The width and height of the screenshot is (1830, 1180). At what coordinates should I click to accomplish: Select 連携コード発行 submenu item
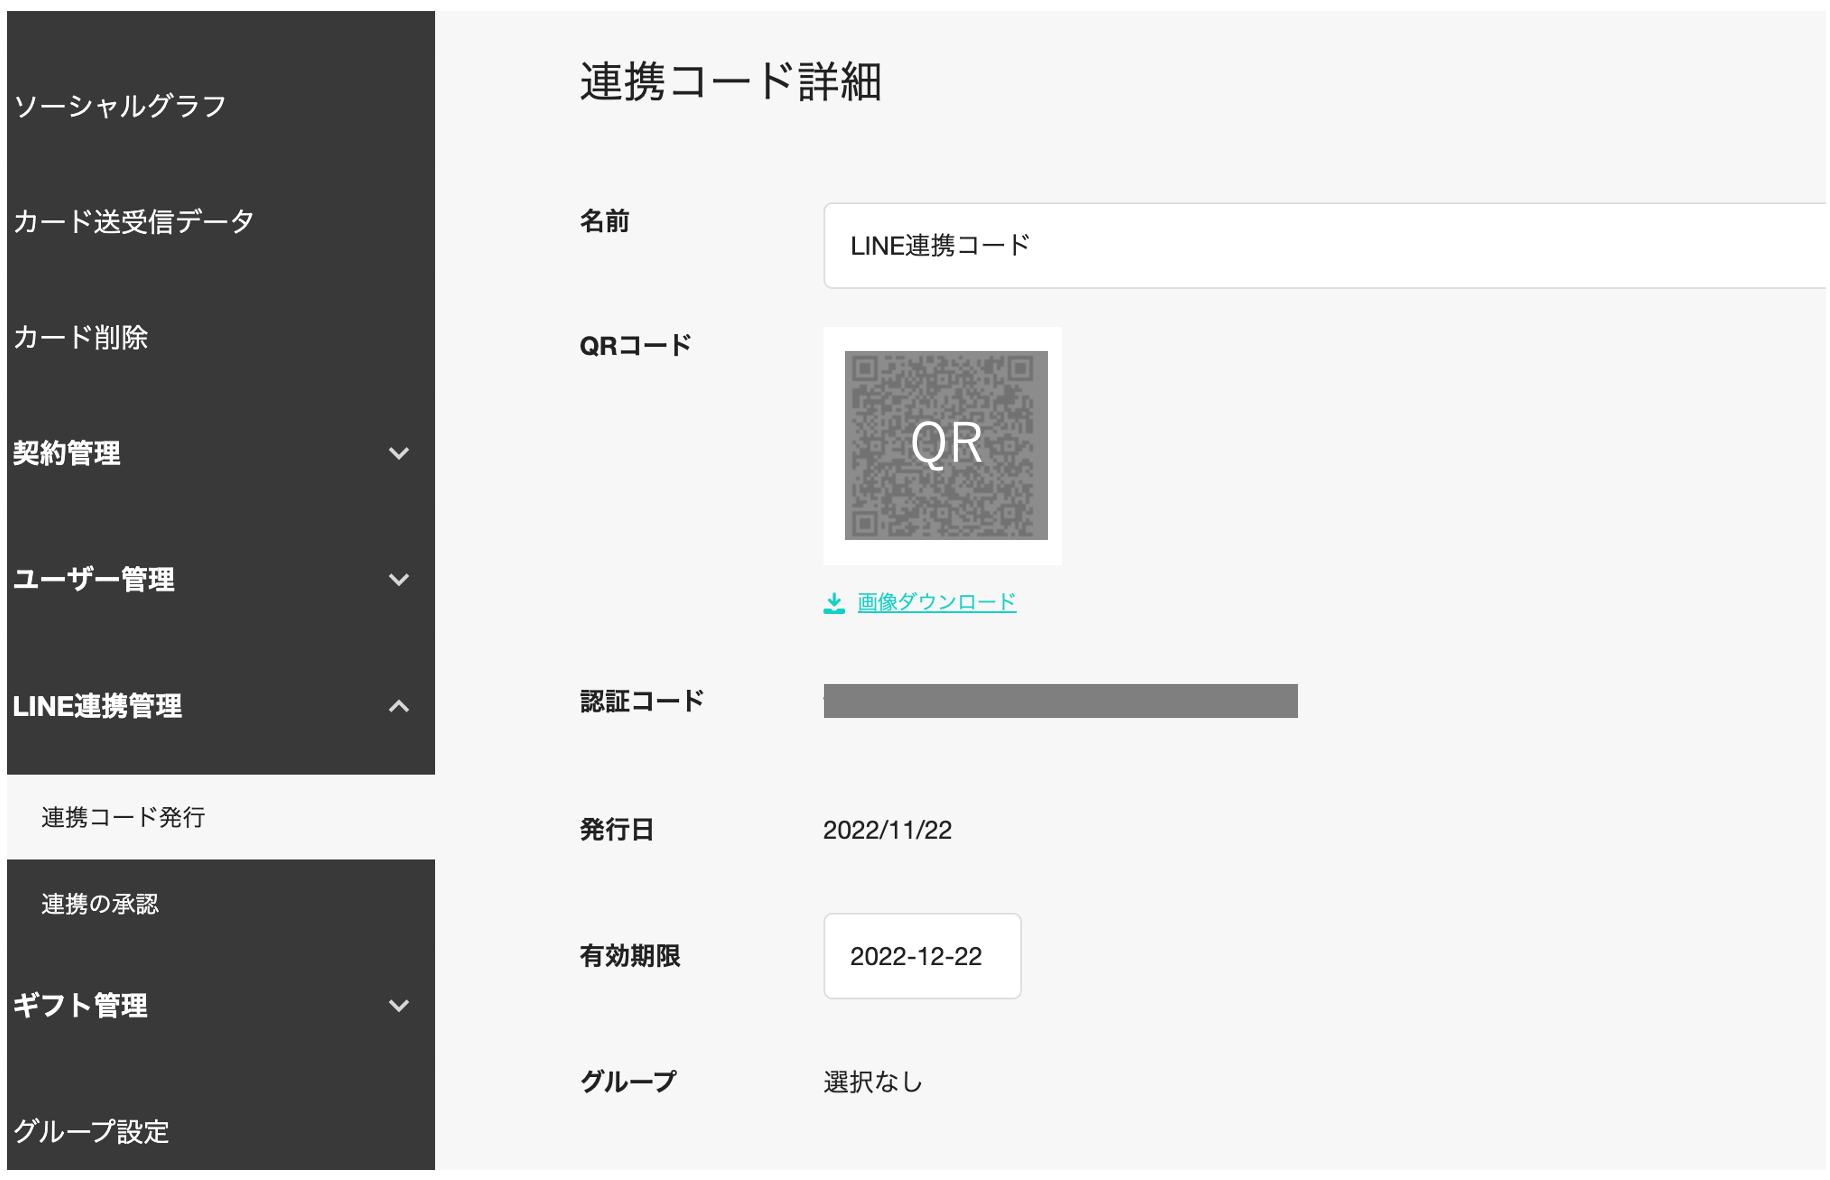click(x=221, y=817)
